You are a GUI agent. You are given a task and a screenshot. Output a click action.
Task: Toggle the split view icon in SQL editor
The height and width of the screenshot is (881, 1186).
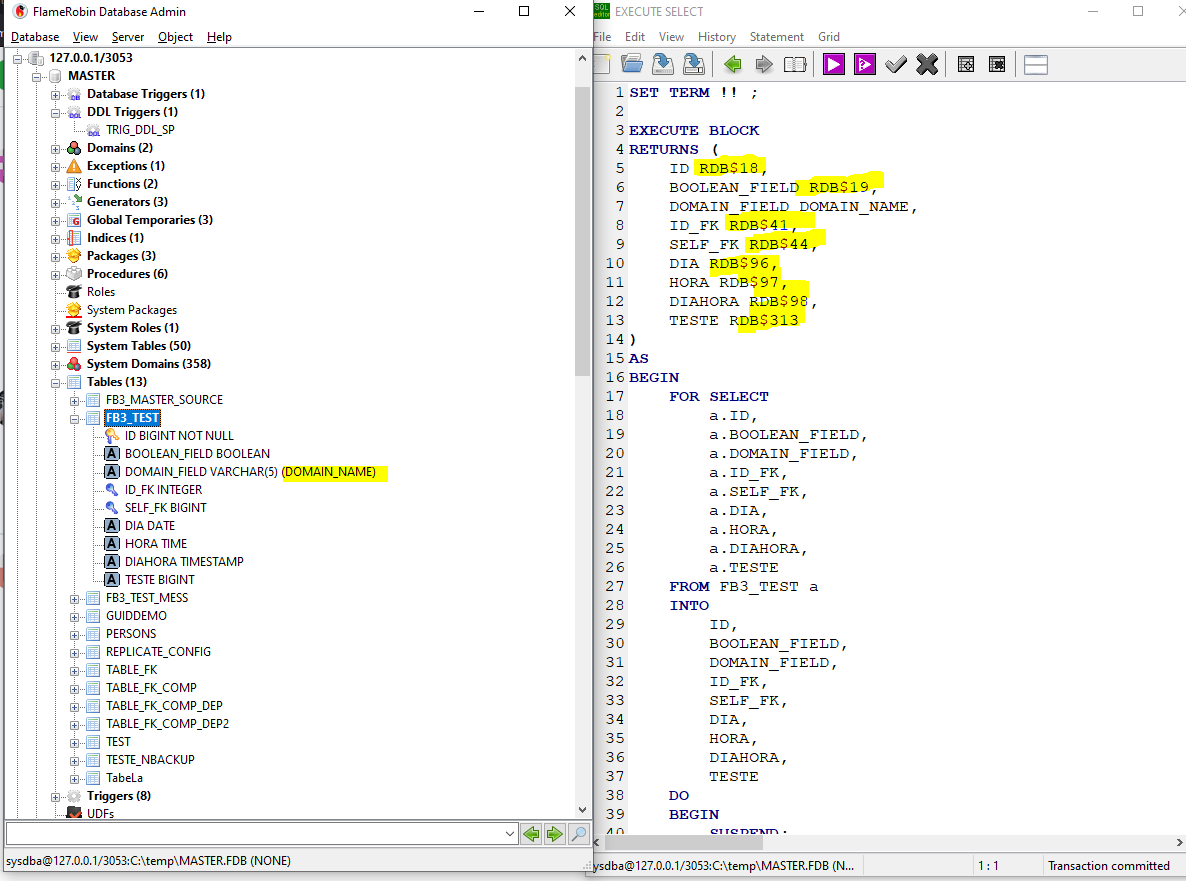pos(1035,65)
